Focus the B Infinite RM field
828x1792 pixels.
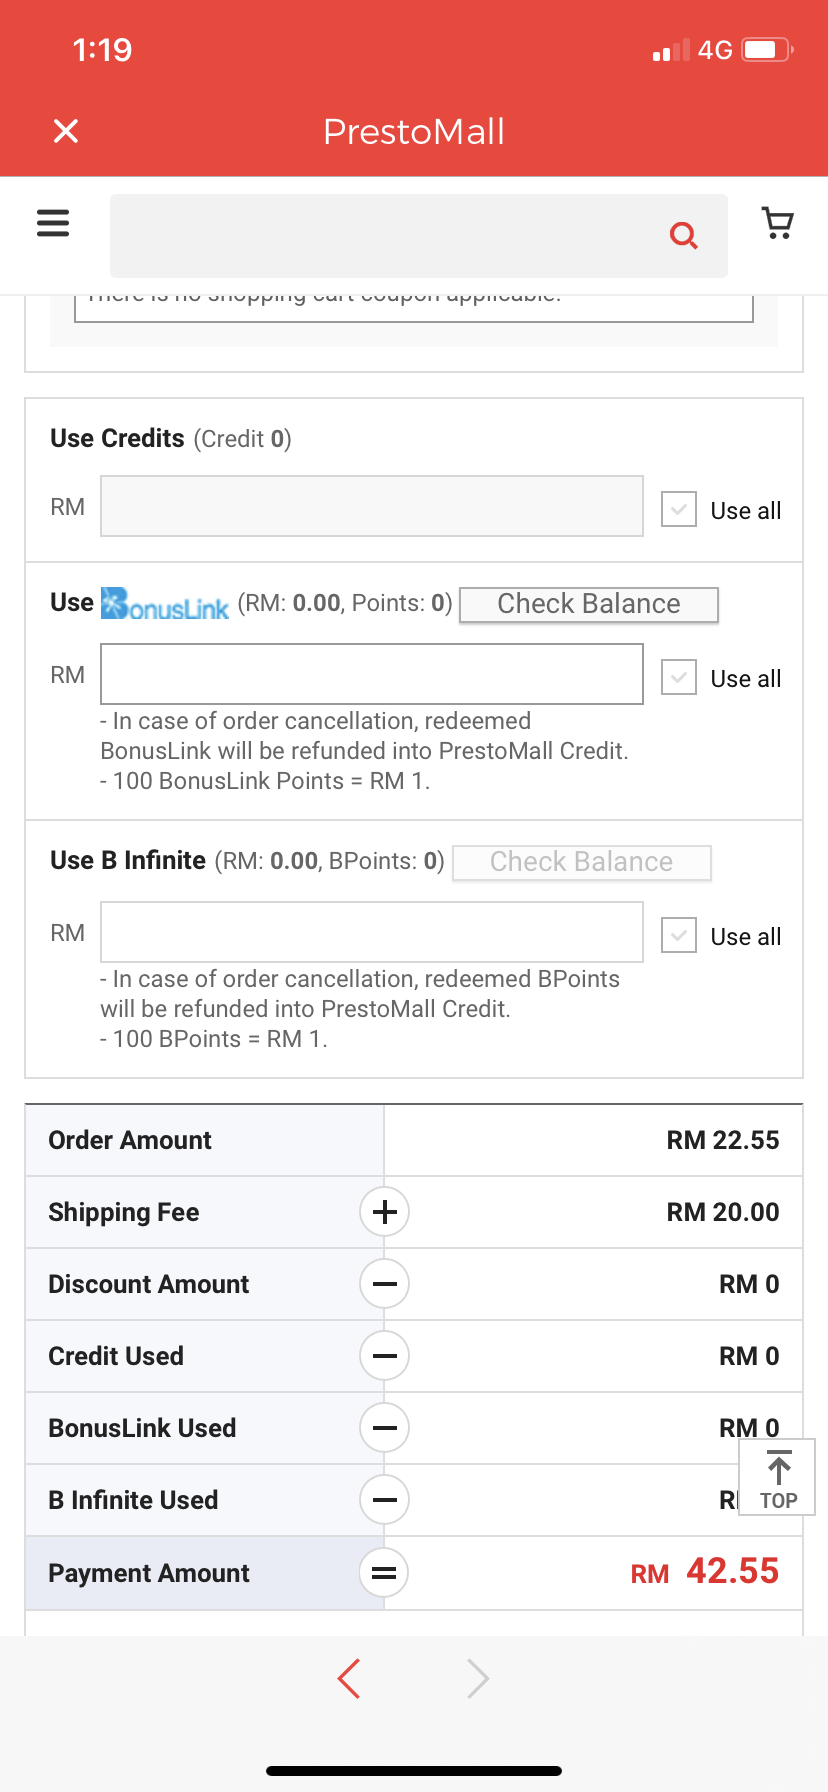coord(371,932)
